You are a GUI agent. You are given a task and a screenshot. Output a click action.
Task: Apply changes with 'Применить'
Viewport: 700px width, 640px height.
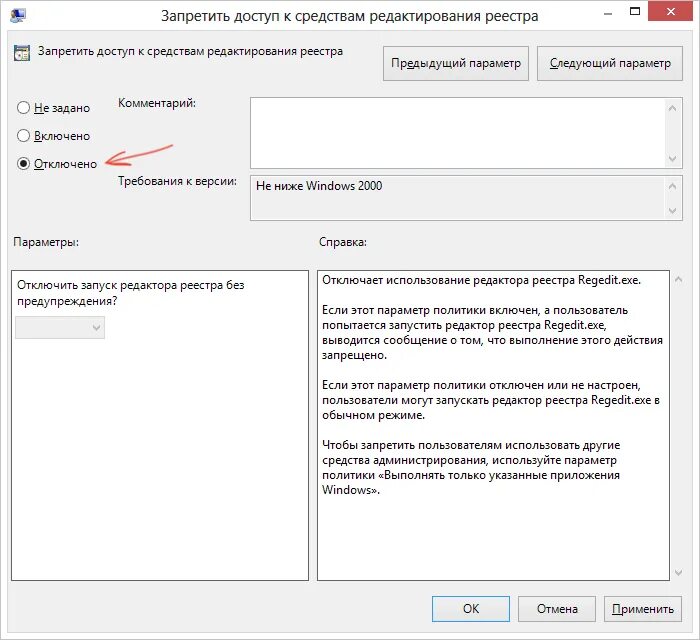point(643,609)
